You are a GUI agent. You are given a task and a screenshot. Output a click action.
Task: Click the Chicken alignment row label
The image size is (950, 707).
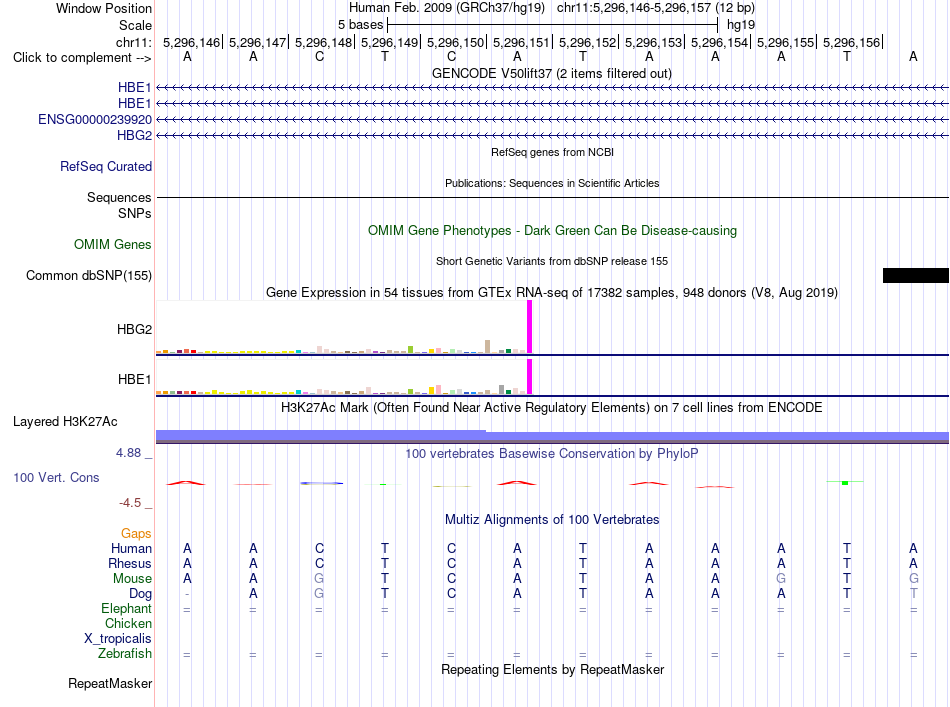coord(128,623)
